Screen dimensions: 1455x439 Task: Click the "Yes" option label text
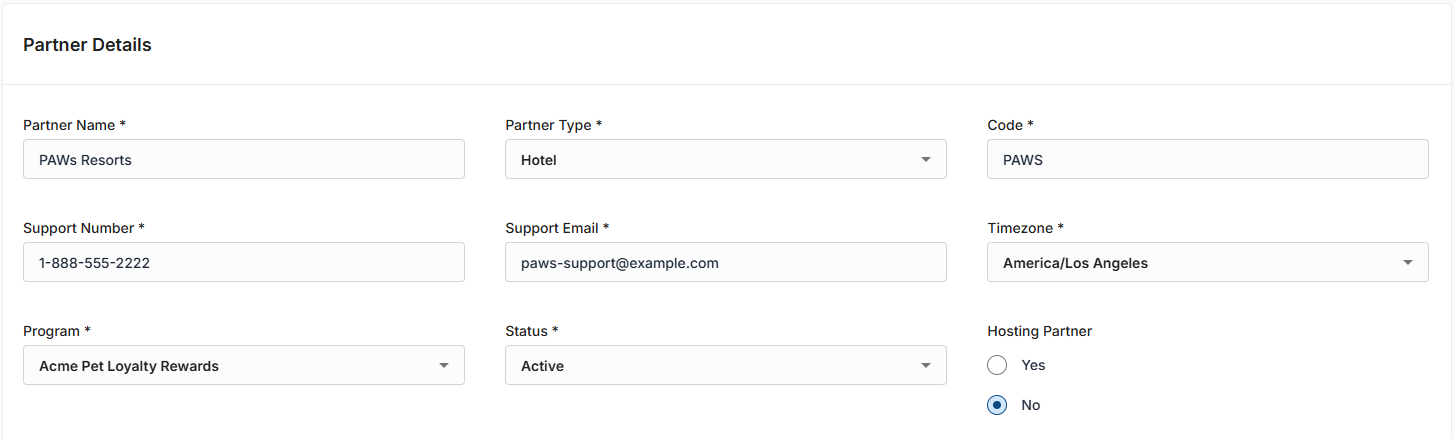(1033, 365)
